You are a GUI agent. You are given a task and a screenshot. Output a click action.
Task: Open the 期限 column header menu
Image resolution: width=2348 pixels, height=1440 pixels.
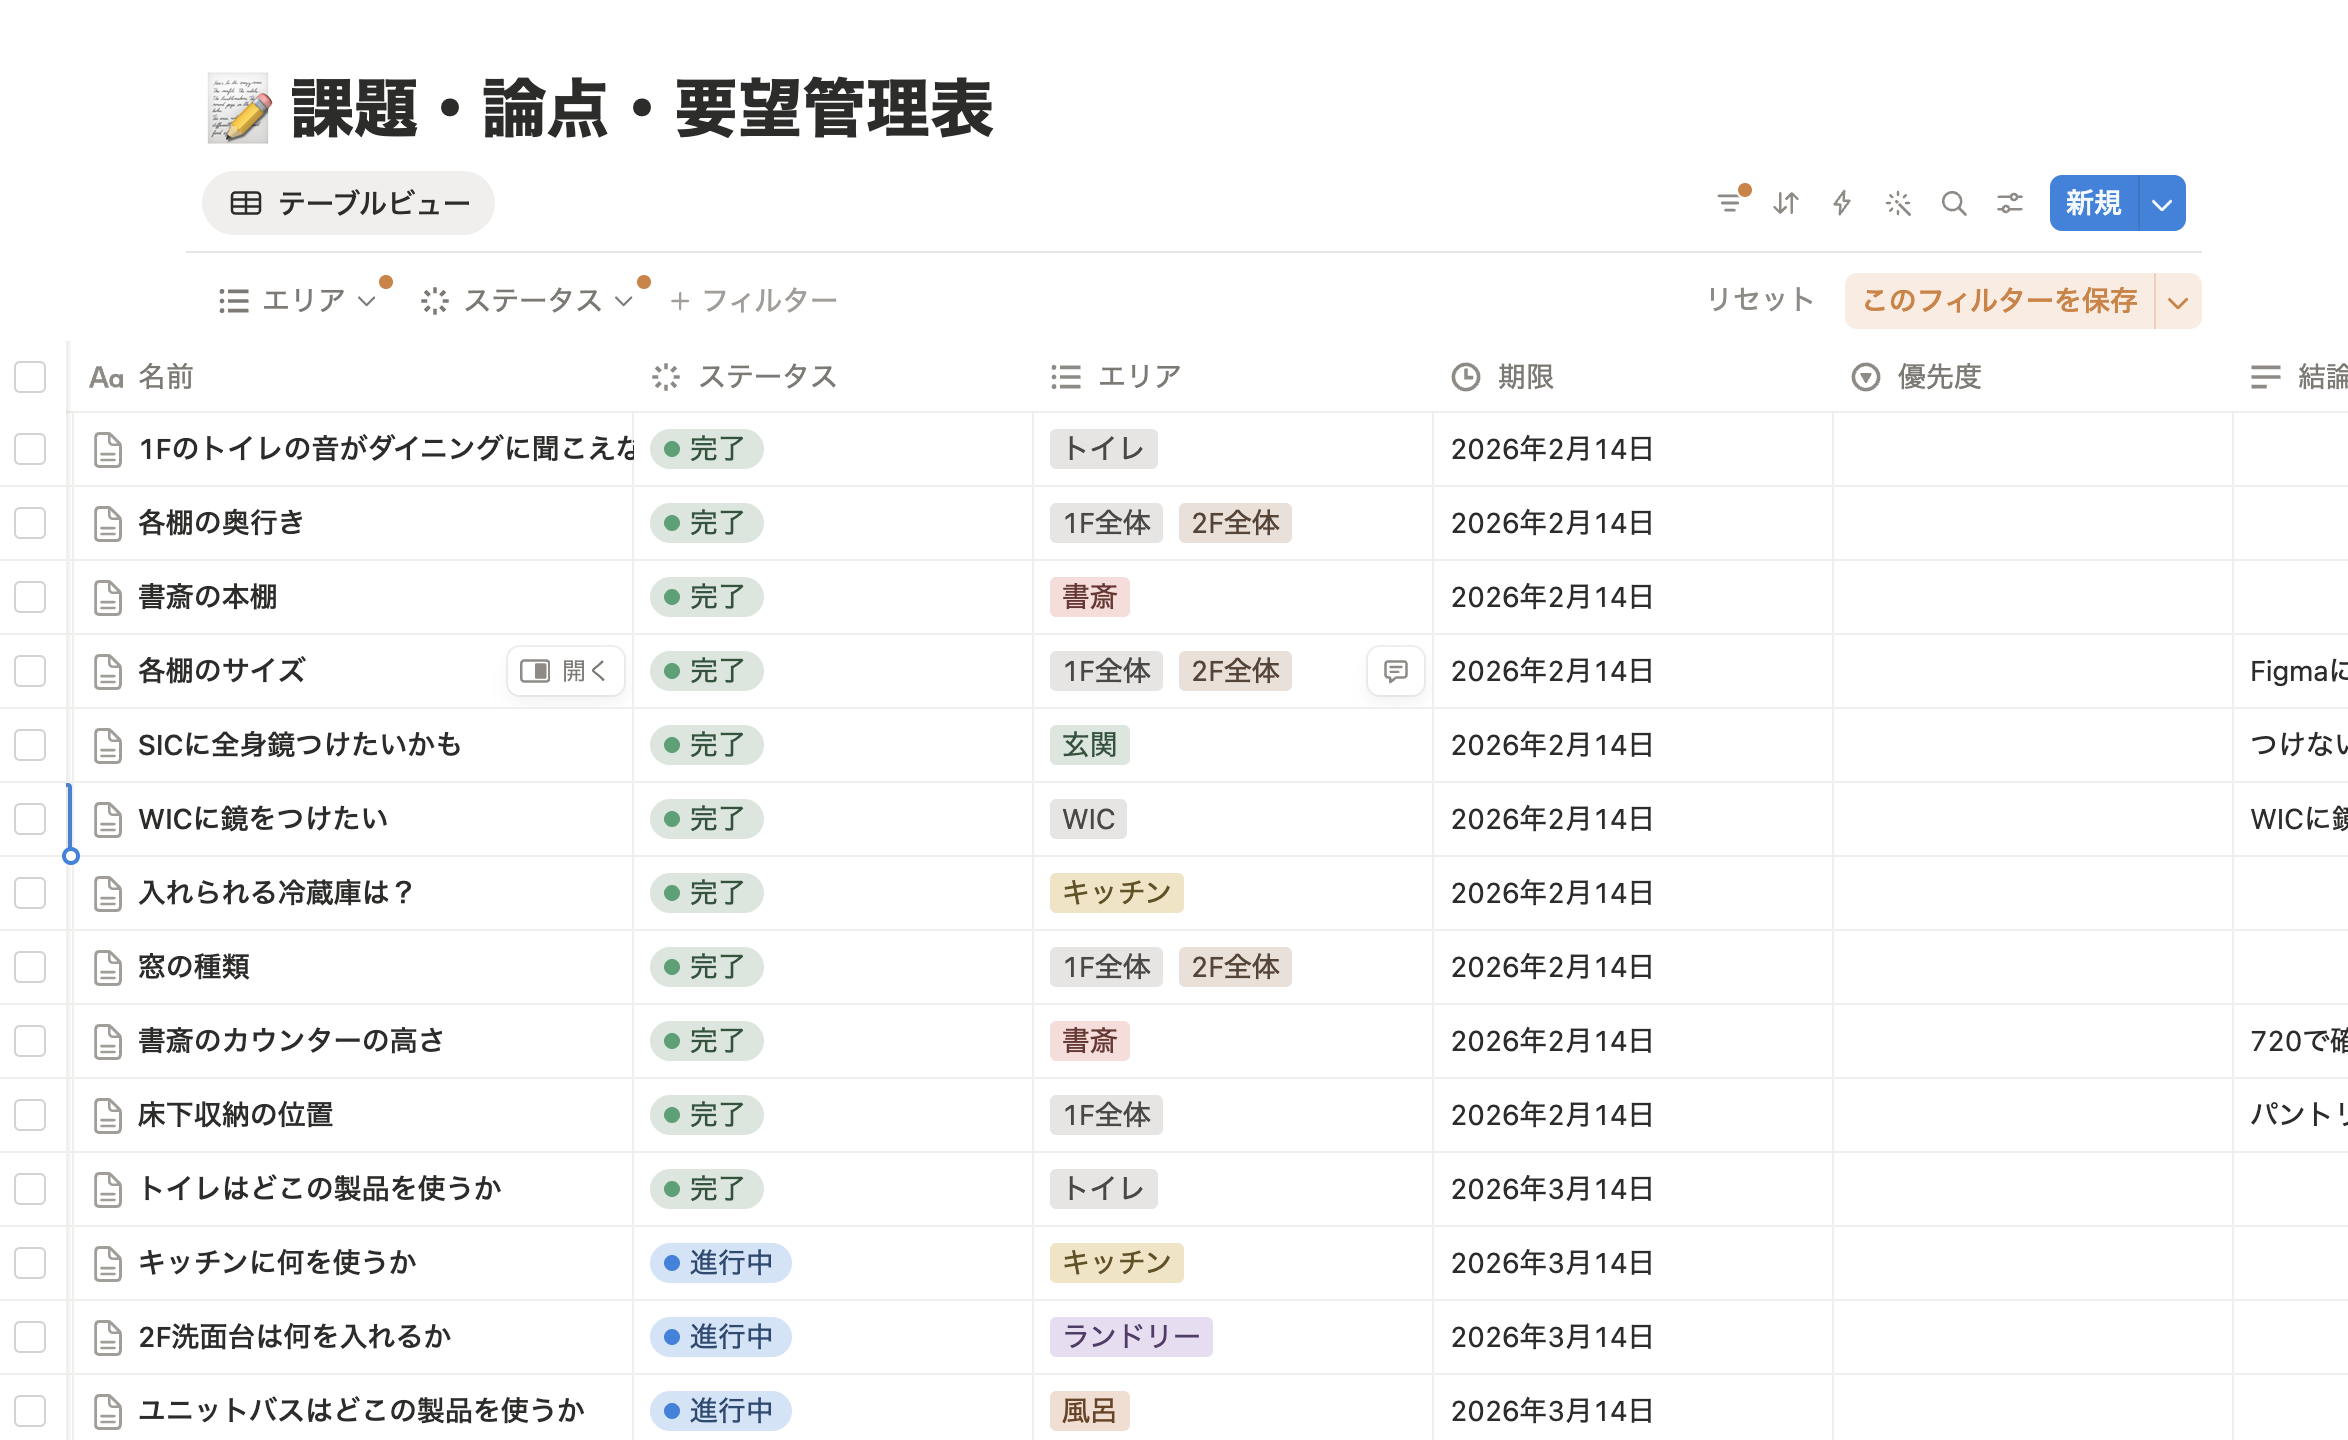point(1632,377)
